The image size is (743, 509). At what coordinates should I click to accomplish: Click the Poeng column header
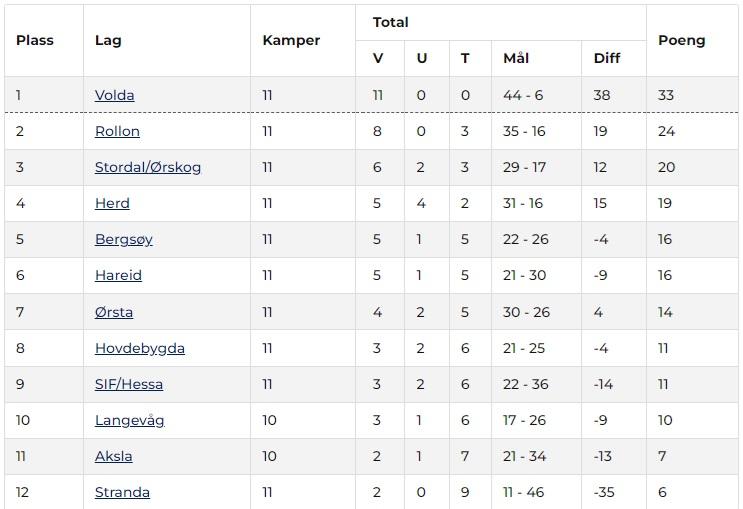[681, 40]
